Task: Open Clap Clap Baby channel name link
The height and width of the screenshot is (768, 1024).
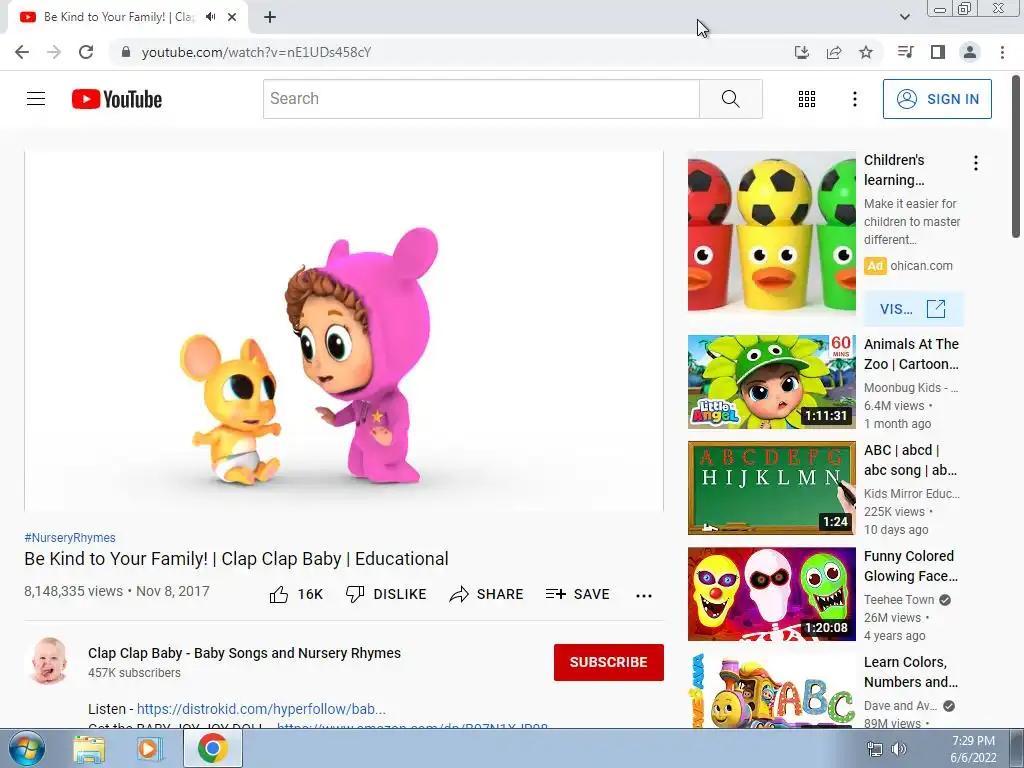Action: pos(244,653)
